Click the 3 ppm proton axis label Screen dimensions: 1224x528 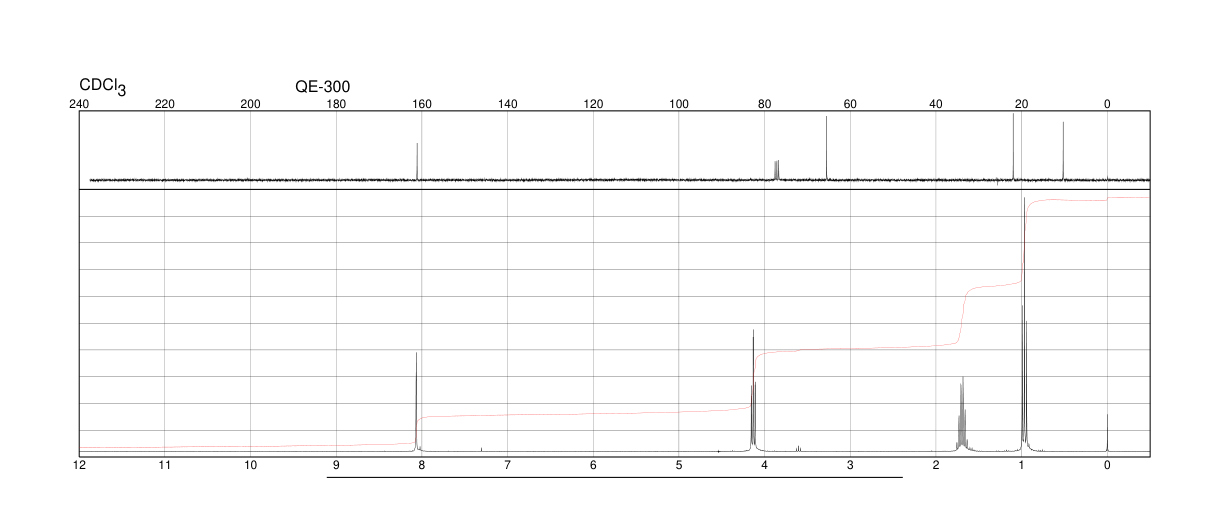[x=850, y=466]
